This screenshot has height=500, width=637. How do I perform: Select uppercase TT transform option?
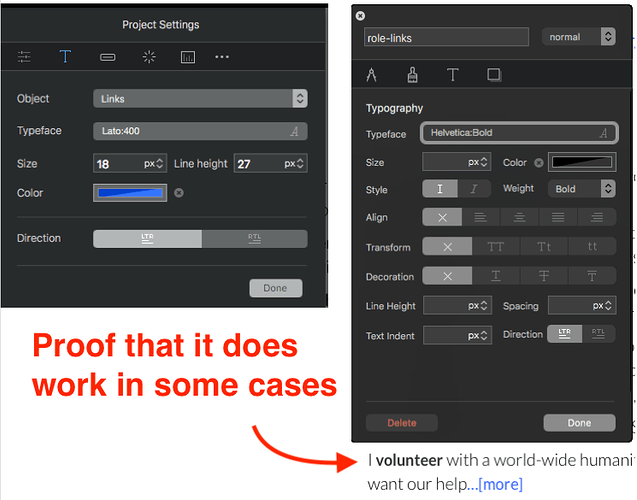point(495,247)
